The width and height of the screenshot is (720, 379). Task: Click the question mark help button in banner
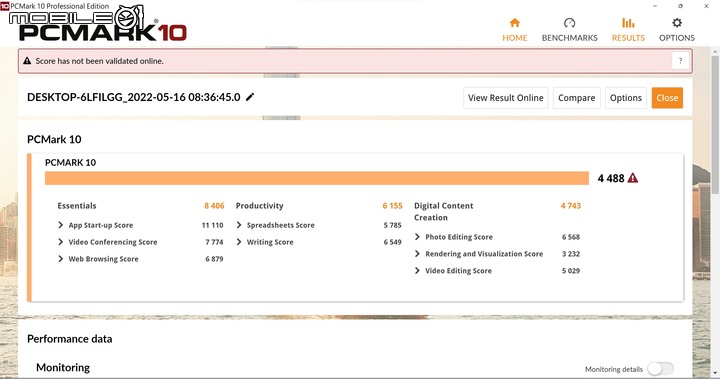(680, 61)
